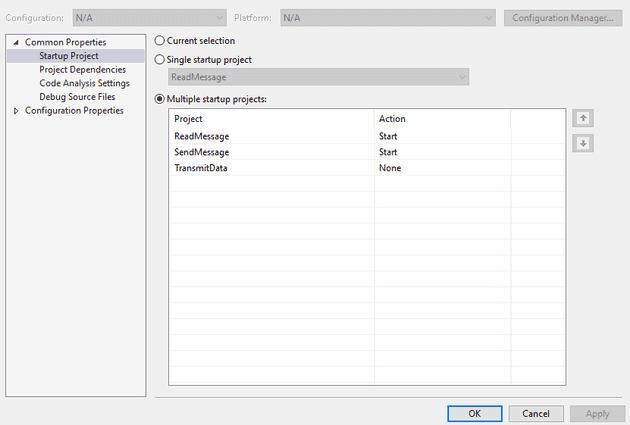630x425 pixels.
Task: Collapse the Common Properties tree node
Action: coord(16,42)
